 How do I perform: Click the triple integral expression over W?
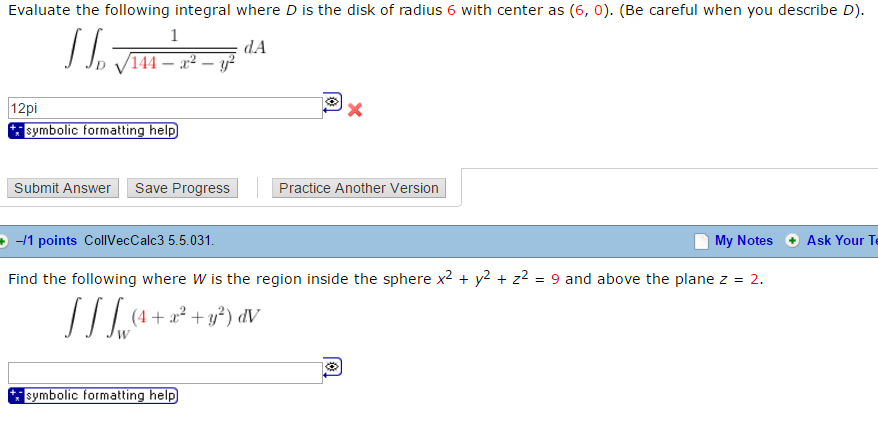click(x=160, y=320)
